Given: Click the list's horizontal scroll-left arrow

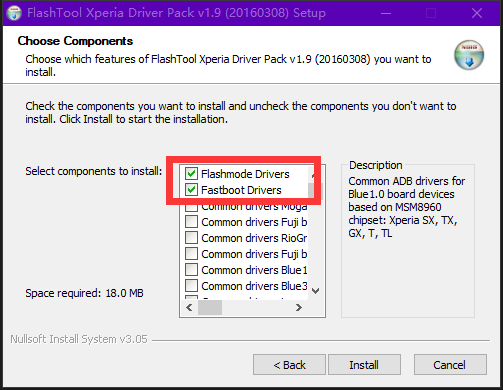Looking at the screenshot, I should tap(189, 307).
